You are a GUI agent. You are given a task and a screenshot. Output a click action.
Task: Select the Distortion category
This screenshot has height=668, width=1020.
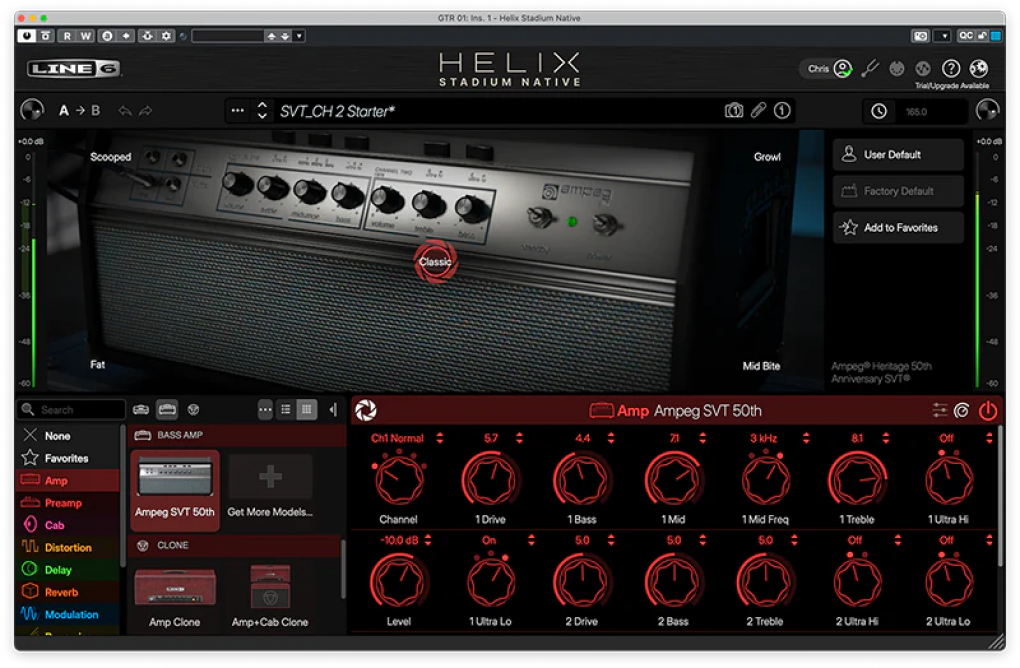click(68, 548)
